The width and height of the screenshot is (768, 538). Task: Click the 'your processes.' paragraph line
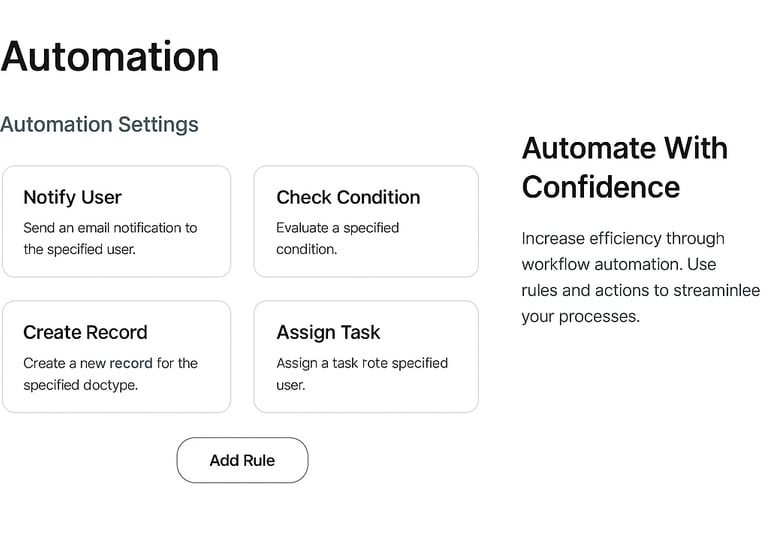(579, 316)
